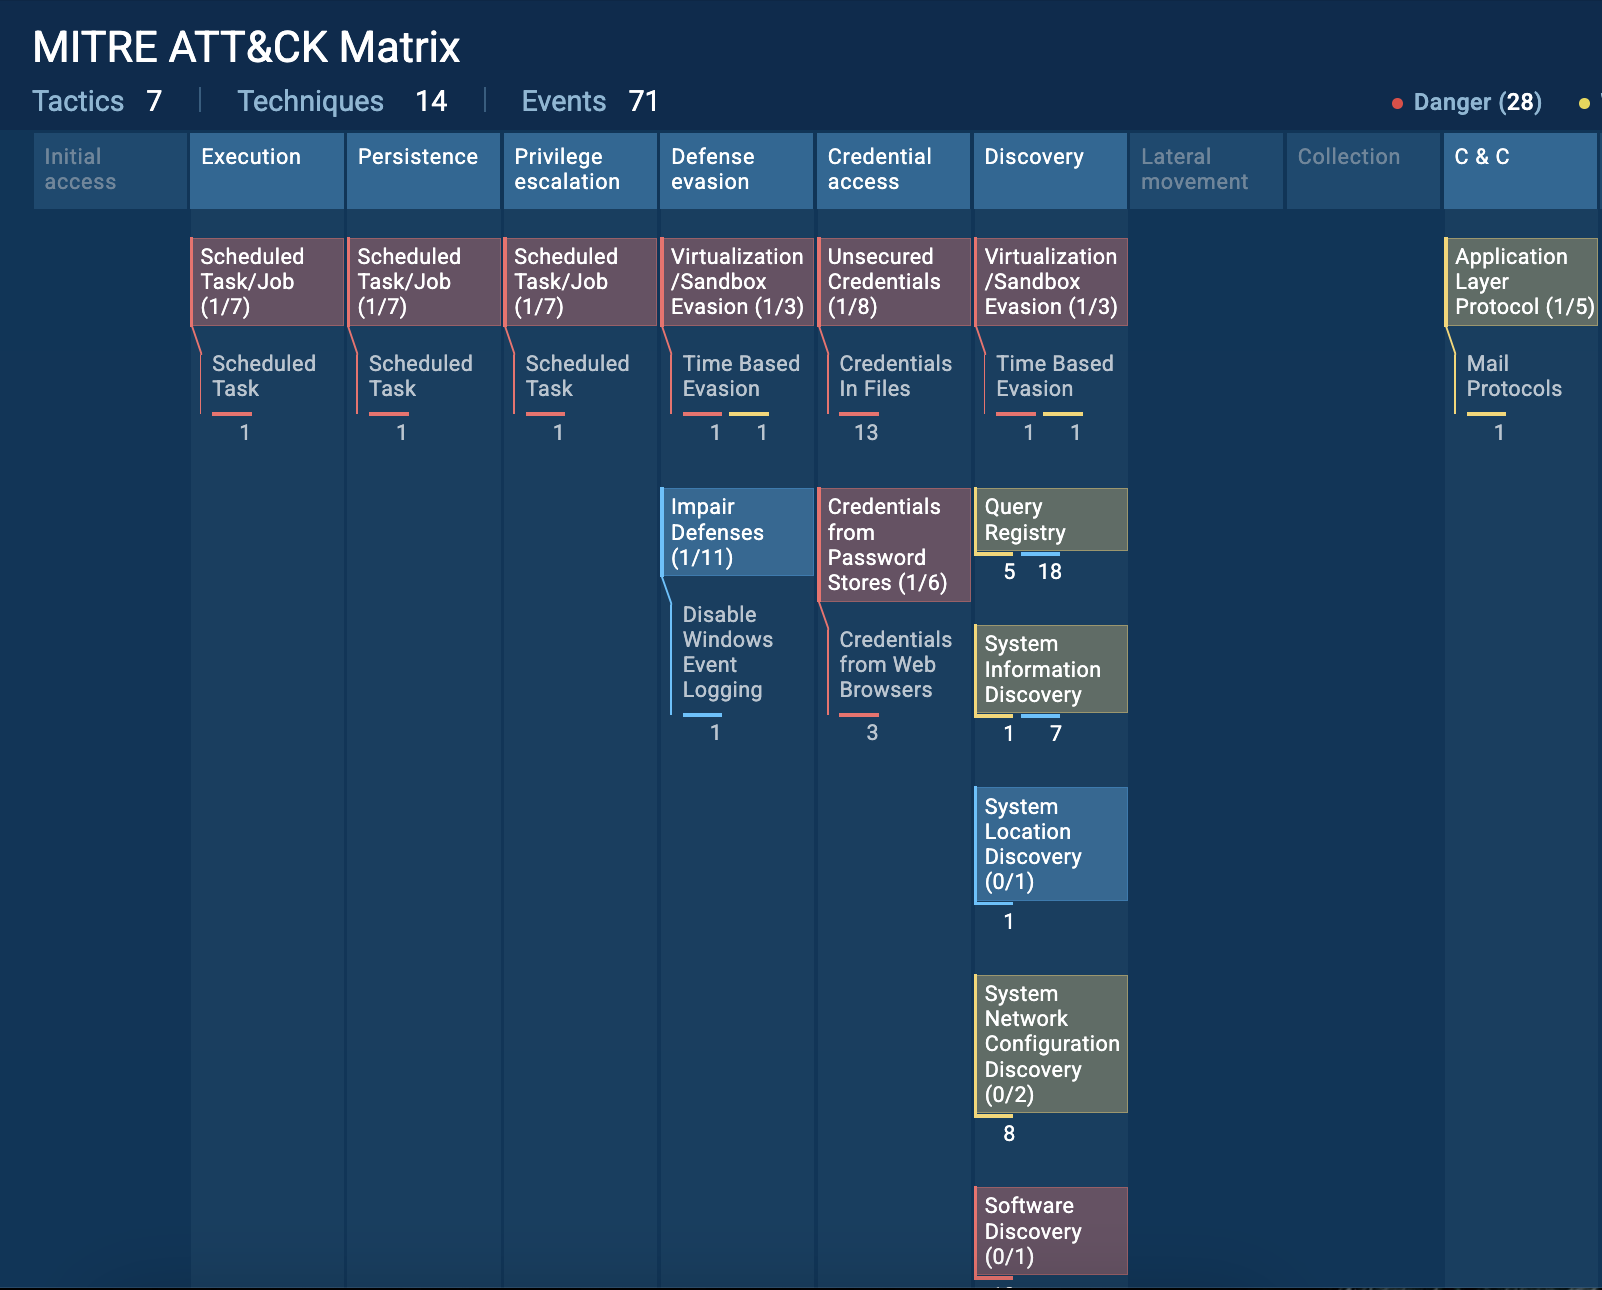Click count 7 under System Information Discovery

pos(1056,734)
